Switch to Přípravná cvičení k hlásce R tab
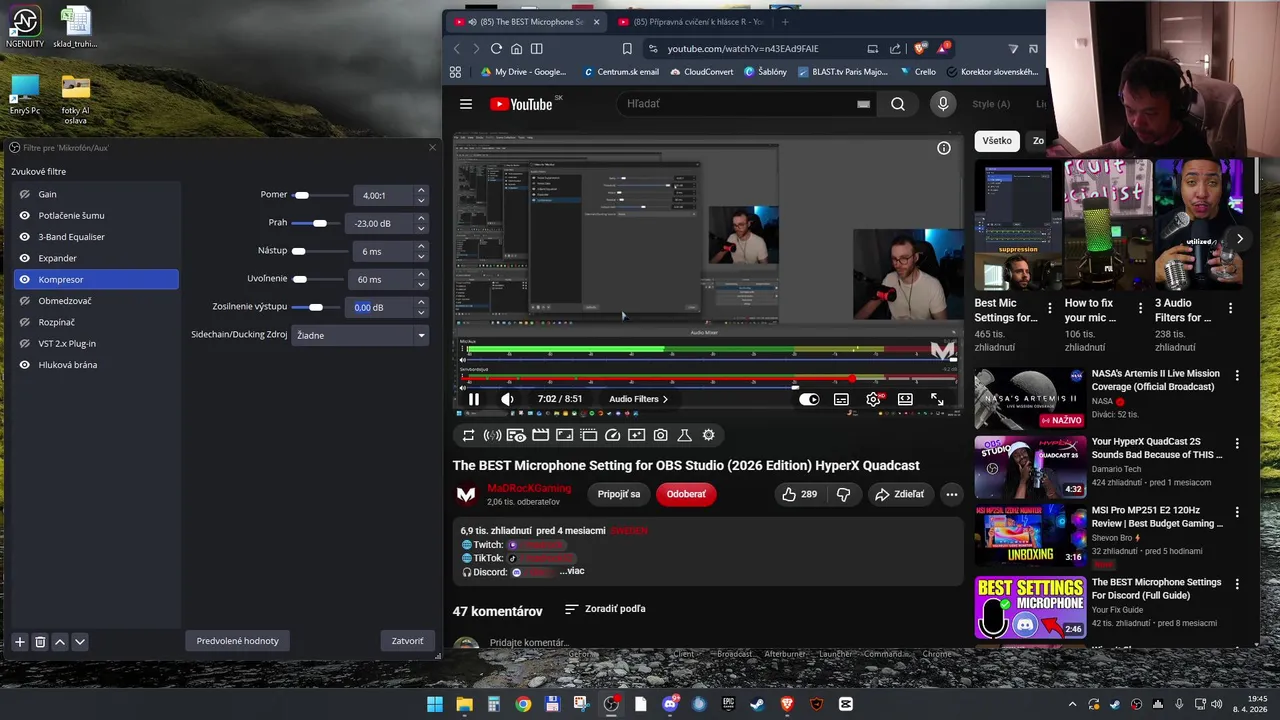 690,21
